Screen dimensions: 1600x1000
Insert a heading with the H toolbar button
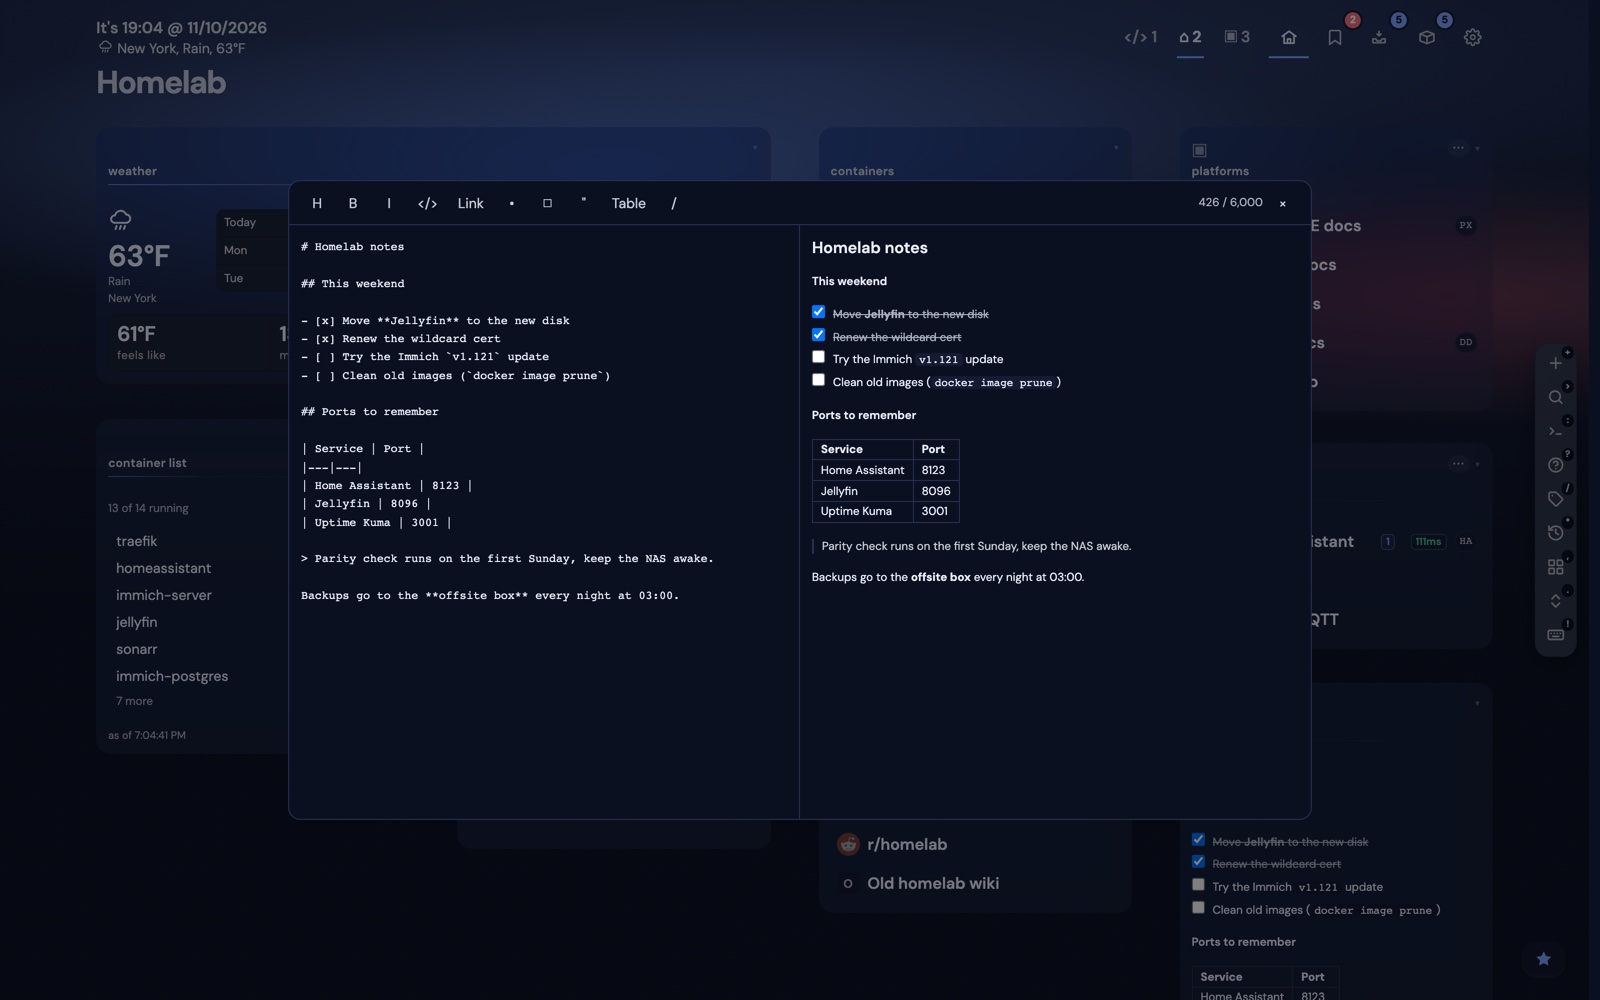(x=317, y=203)
